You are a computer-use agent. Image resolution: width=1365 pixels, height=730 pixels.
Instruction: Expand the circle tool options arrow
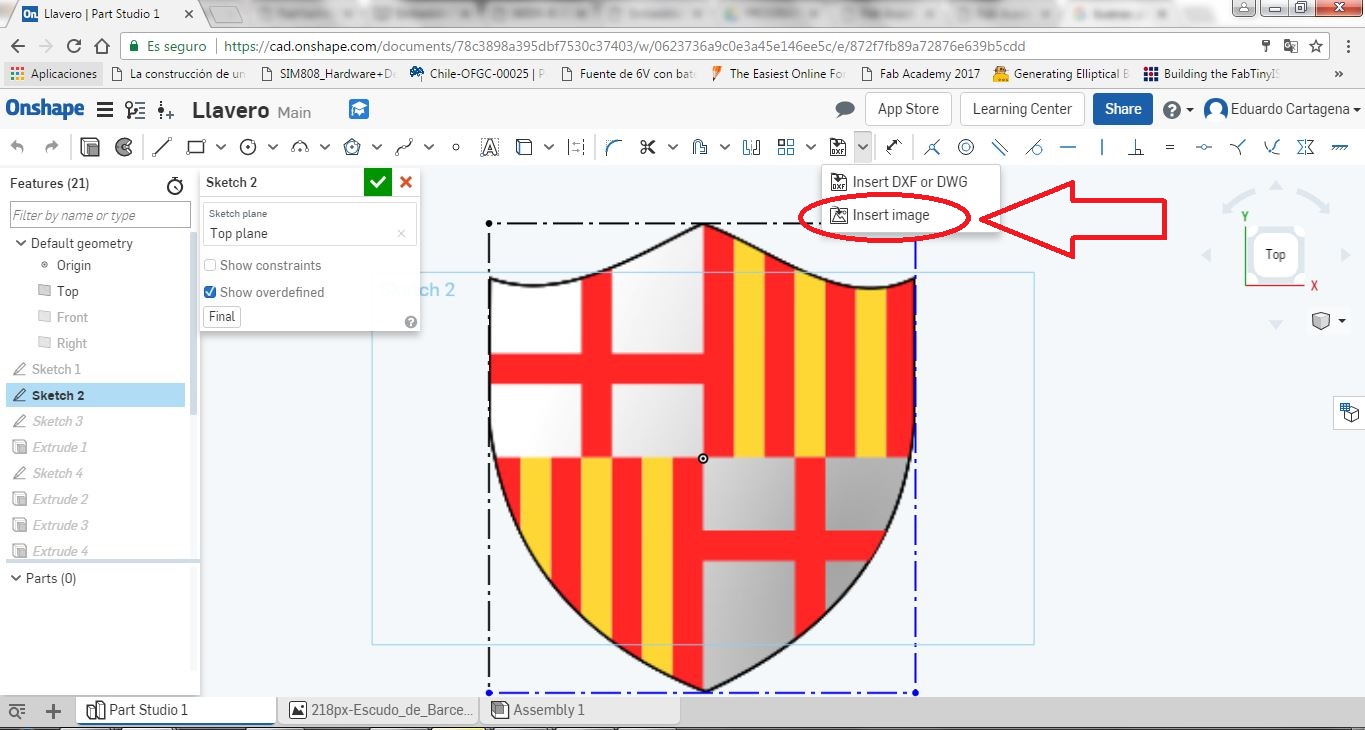273,147
